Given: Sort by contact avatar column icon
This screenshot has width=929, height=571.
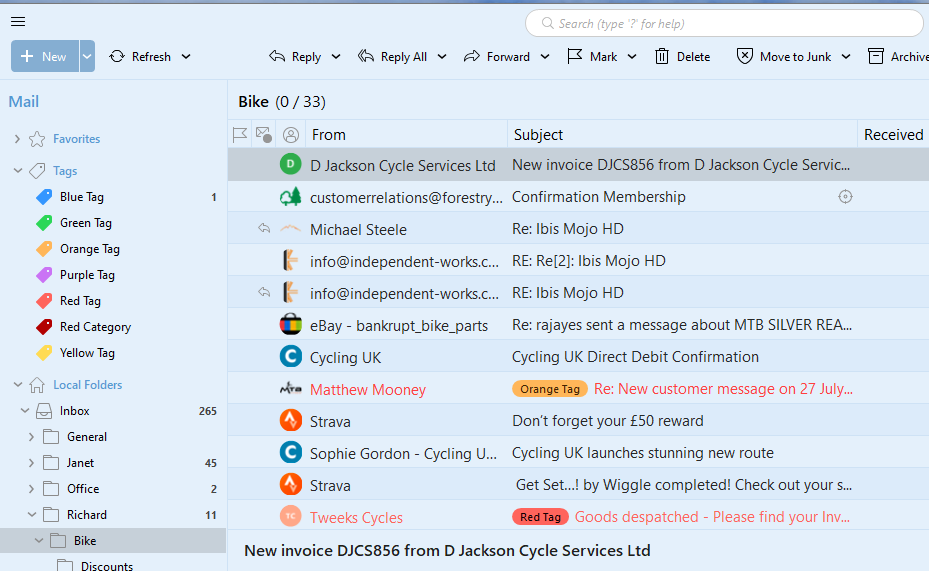Looking at the screenshot, I should point(290,135).
